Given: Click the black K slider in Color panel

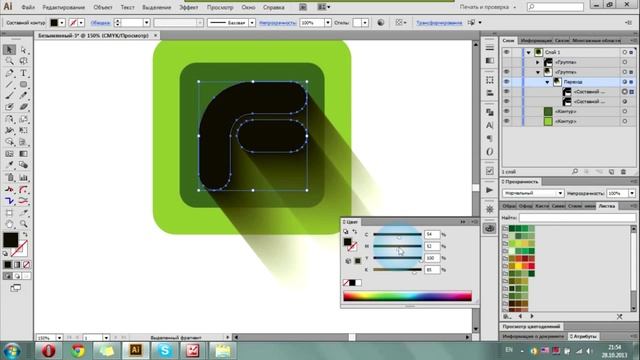Looking at the screenshot, I should (397, 270).
